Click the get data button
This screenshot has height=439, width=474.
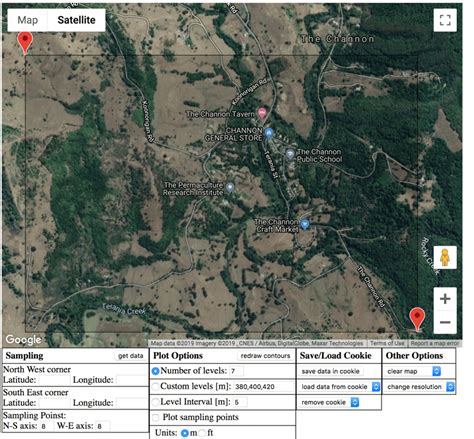coord(131,356)
